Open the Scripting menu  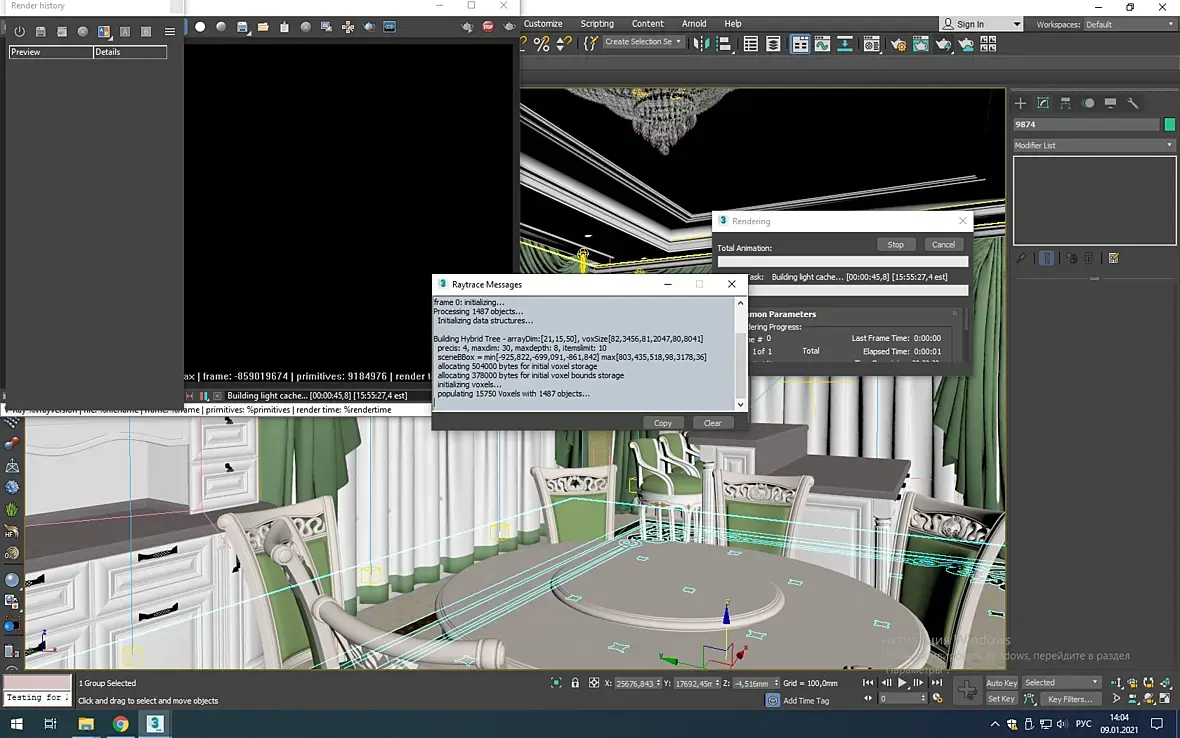(597, 23)
